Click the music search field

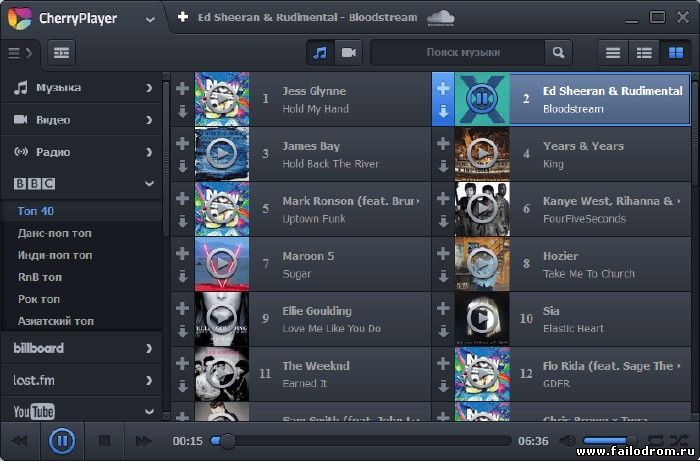click(x=458, y=53)
